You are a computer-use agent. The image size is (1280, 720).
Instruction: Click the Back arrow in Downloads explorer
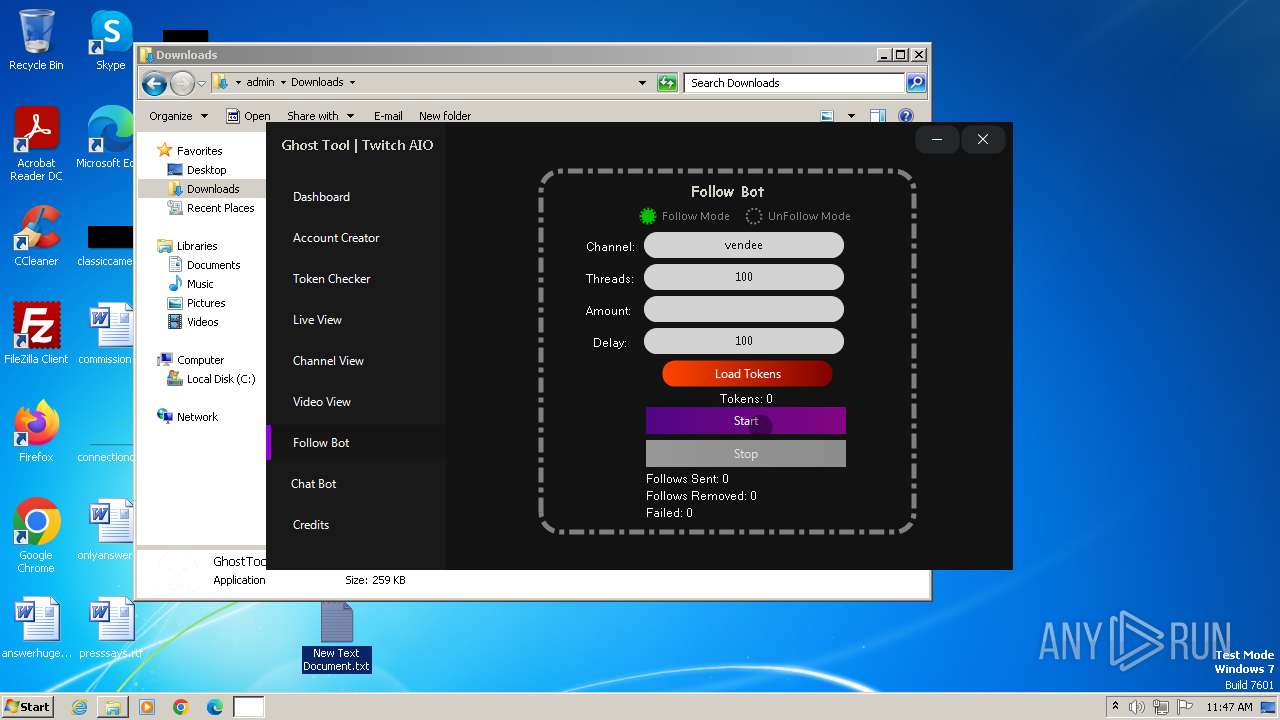pyautogui.click(x=154, y=83)
